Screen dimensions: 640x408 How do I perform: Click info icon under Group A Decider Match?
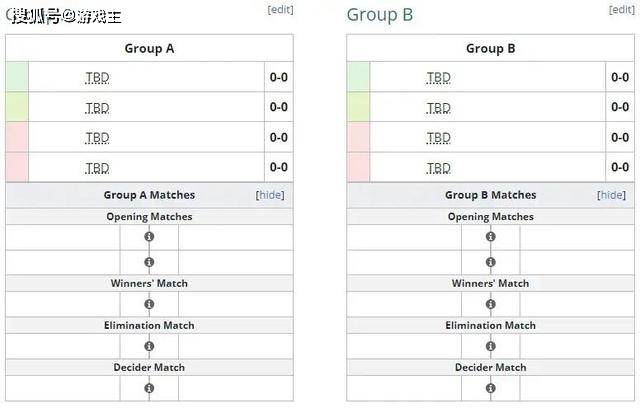149,388
